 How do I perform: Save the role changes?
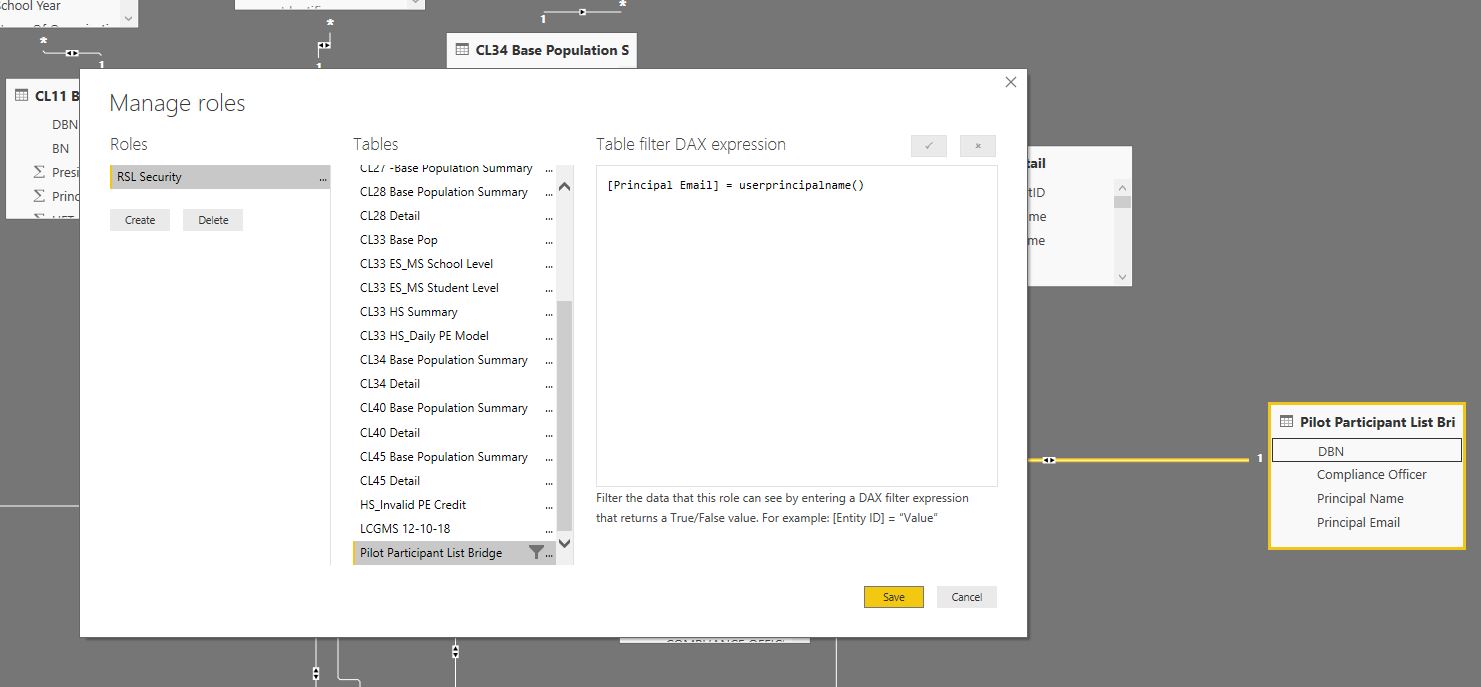tap(894, 597)
